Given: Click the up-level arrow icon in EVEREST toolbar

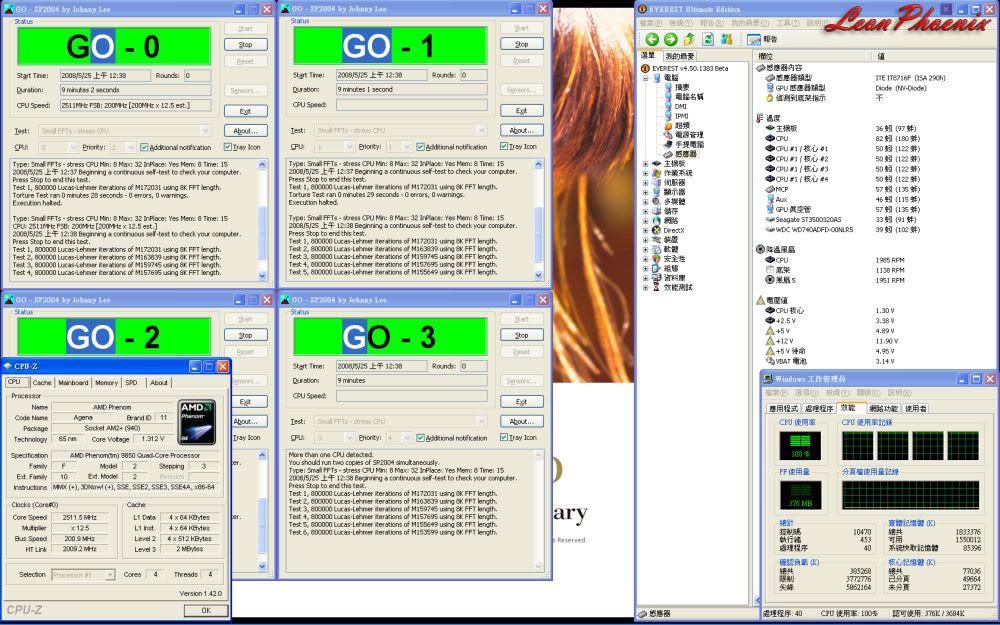Looking at the screenshot, I should point(689,40).
